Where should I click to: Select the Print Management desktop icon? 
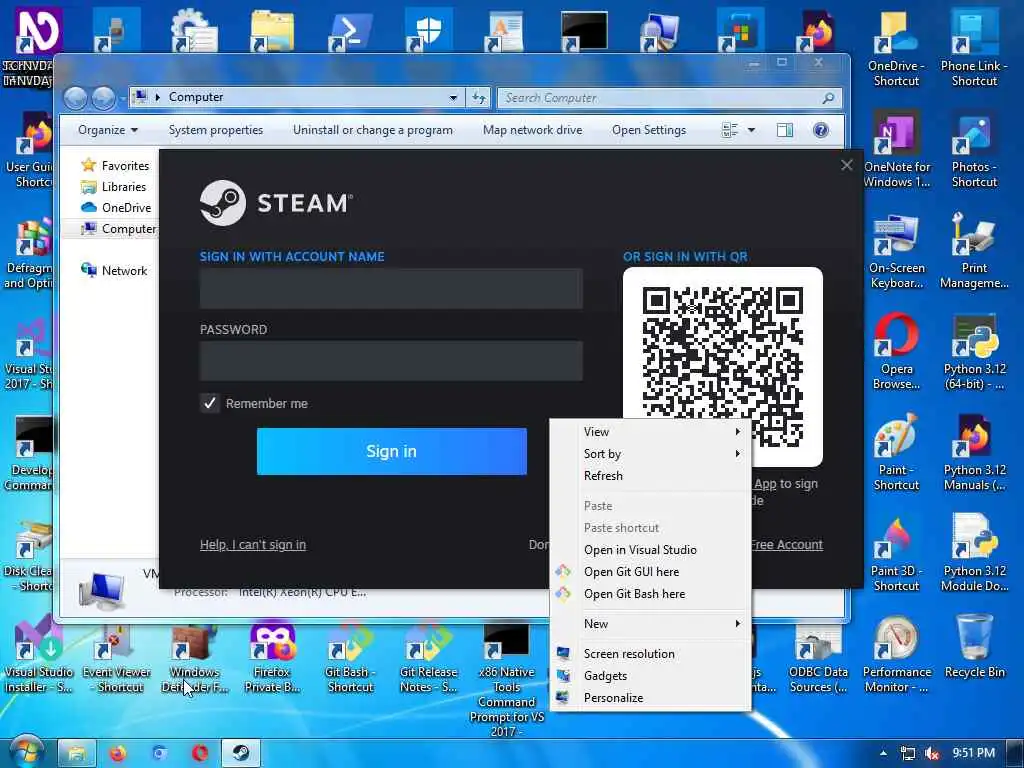pyautogui.click(x=974, y=251)
